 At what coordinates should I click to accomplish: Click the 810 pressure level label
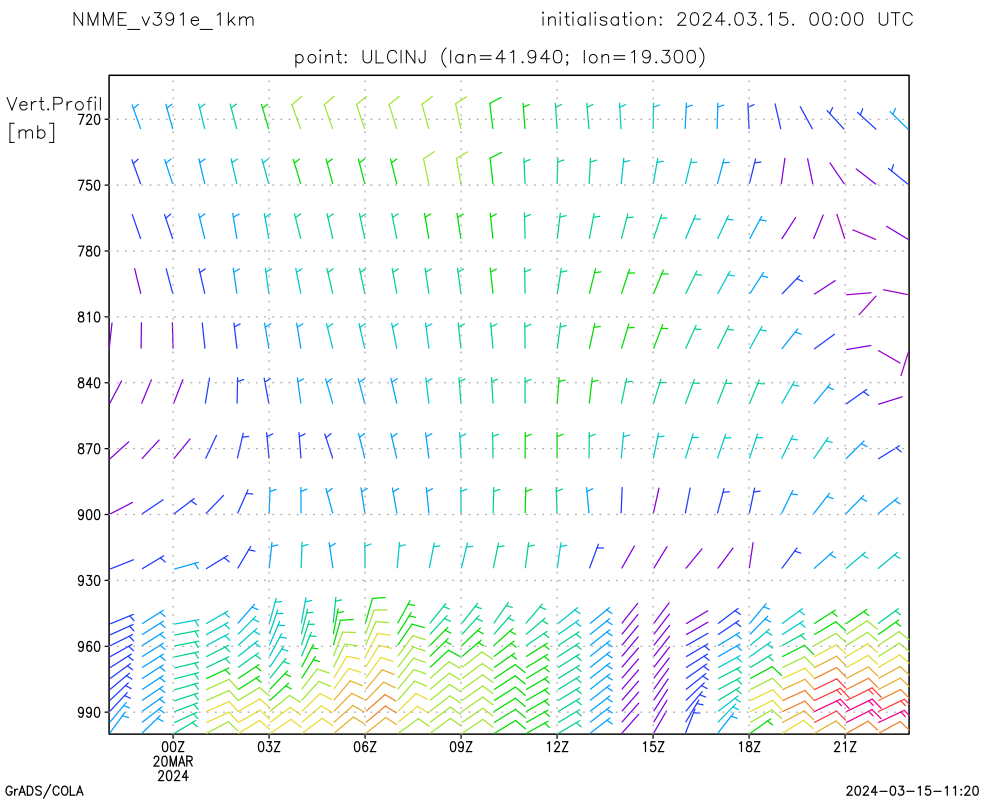coord(89,317)
